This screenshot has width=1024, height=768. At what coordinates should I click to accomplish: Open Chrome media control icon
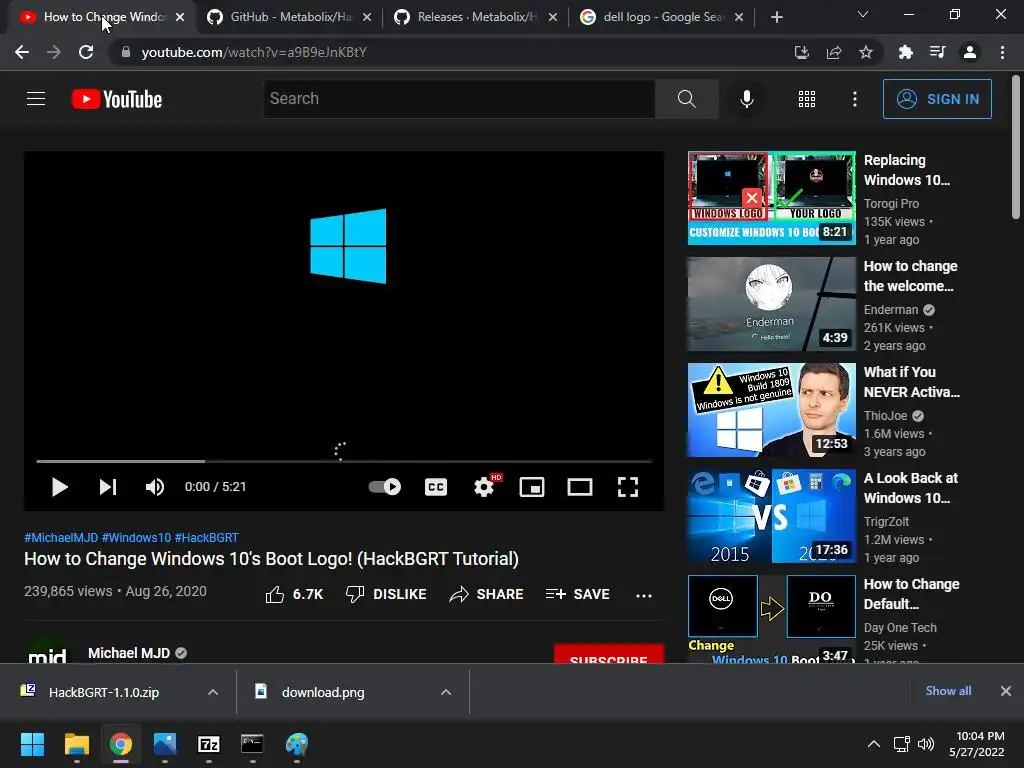937,52
